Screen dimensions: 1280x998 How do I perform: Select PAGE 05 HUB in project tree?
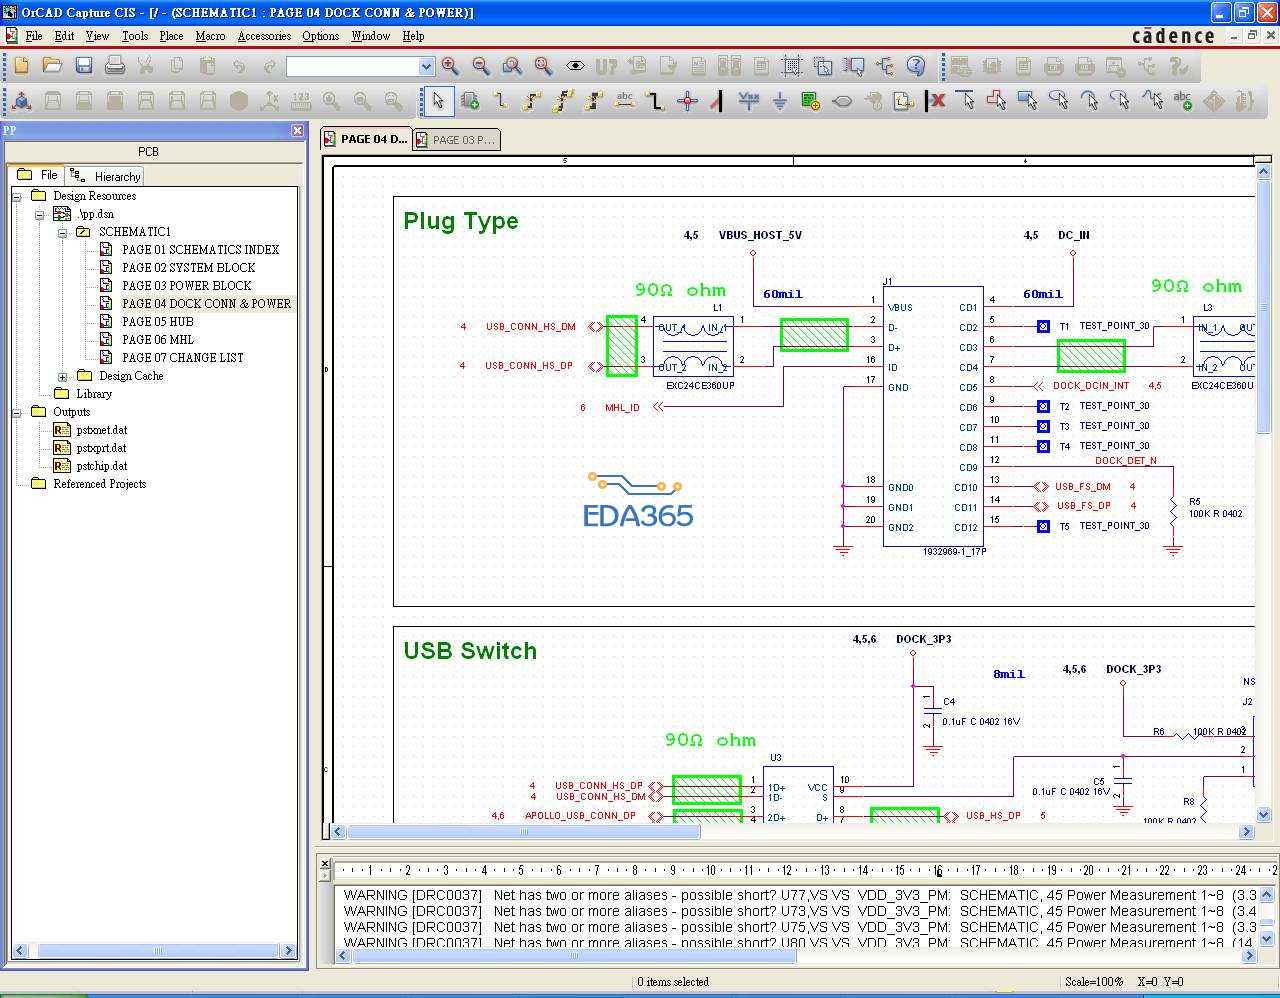pyautogui.click(x=157, y=322)
